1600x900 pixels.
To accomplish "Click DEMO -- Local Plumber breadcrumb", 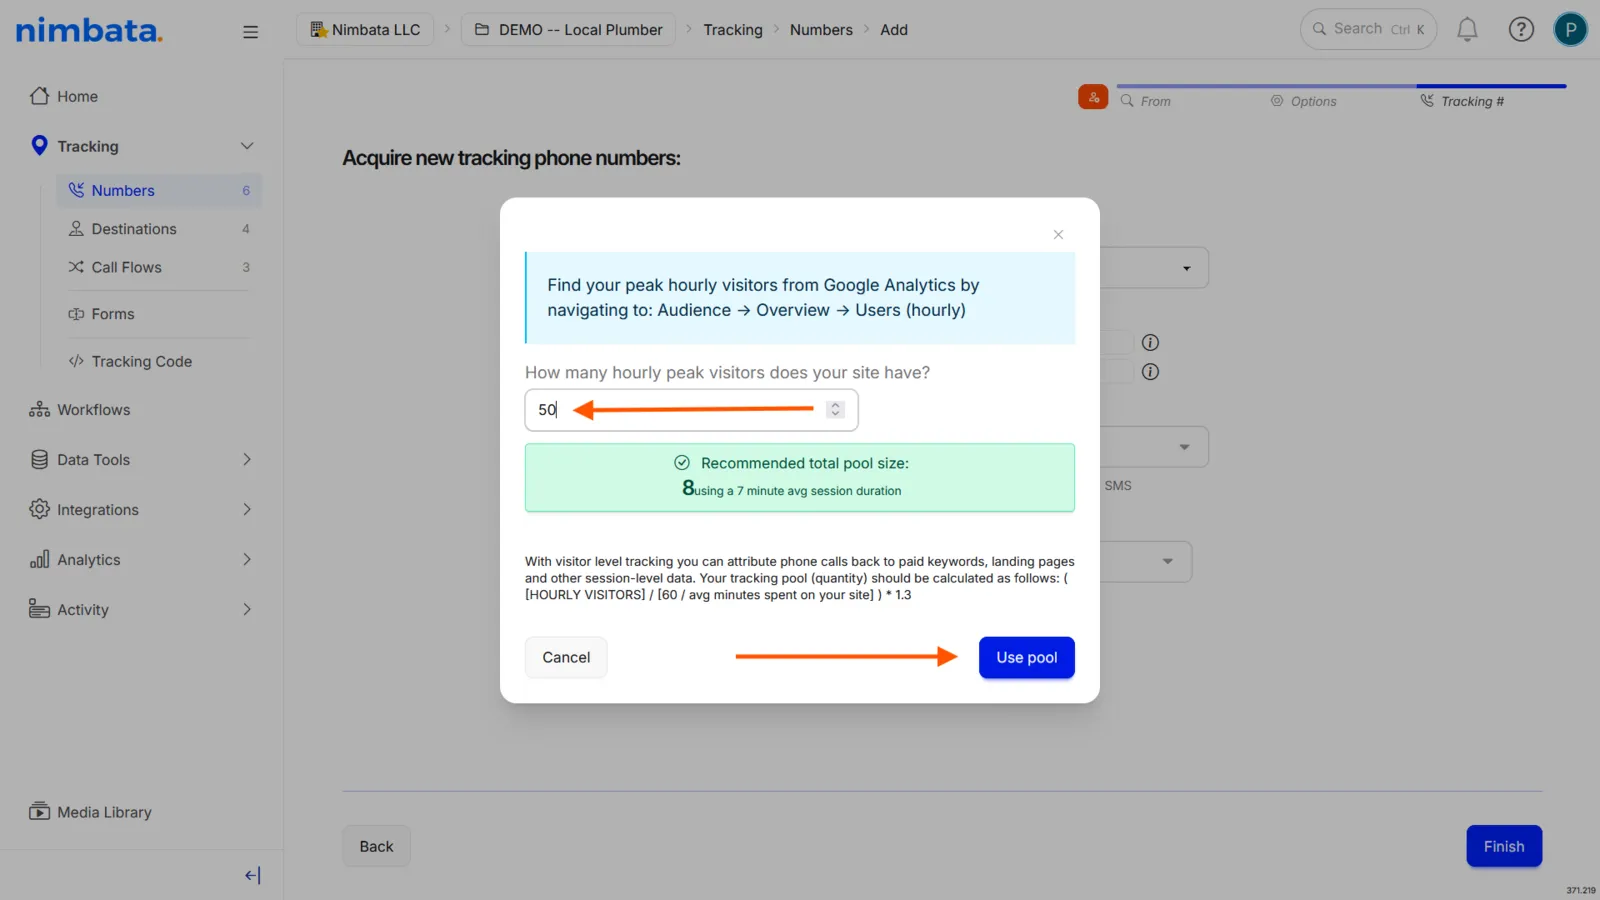I will pos(568,30).
